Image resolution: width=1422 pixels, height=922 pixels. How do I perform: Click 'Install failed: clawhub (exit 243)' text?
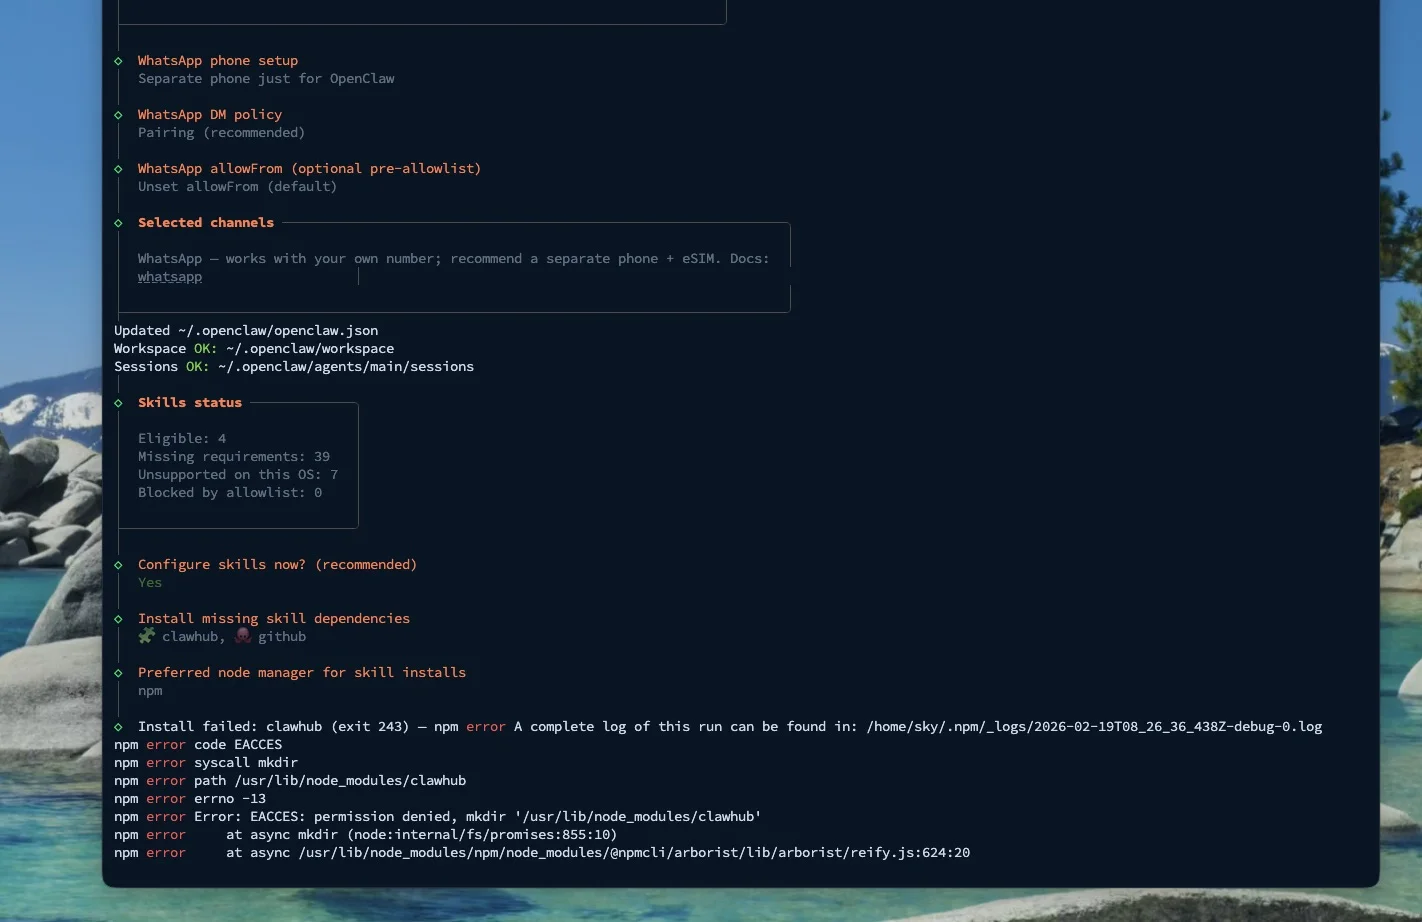(x=273, y=727)
